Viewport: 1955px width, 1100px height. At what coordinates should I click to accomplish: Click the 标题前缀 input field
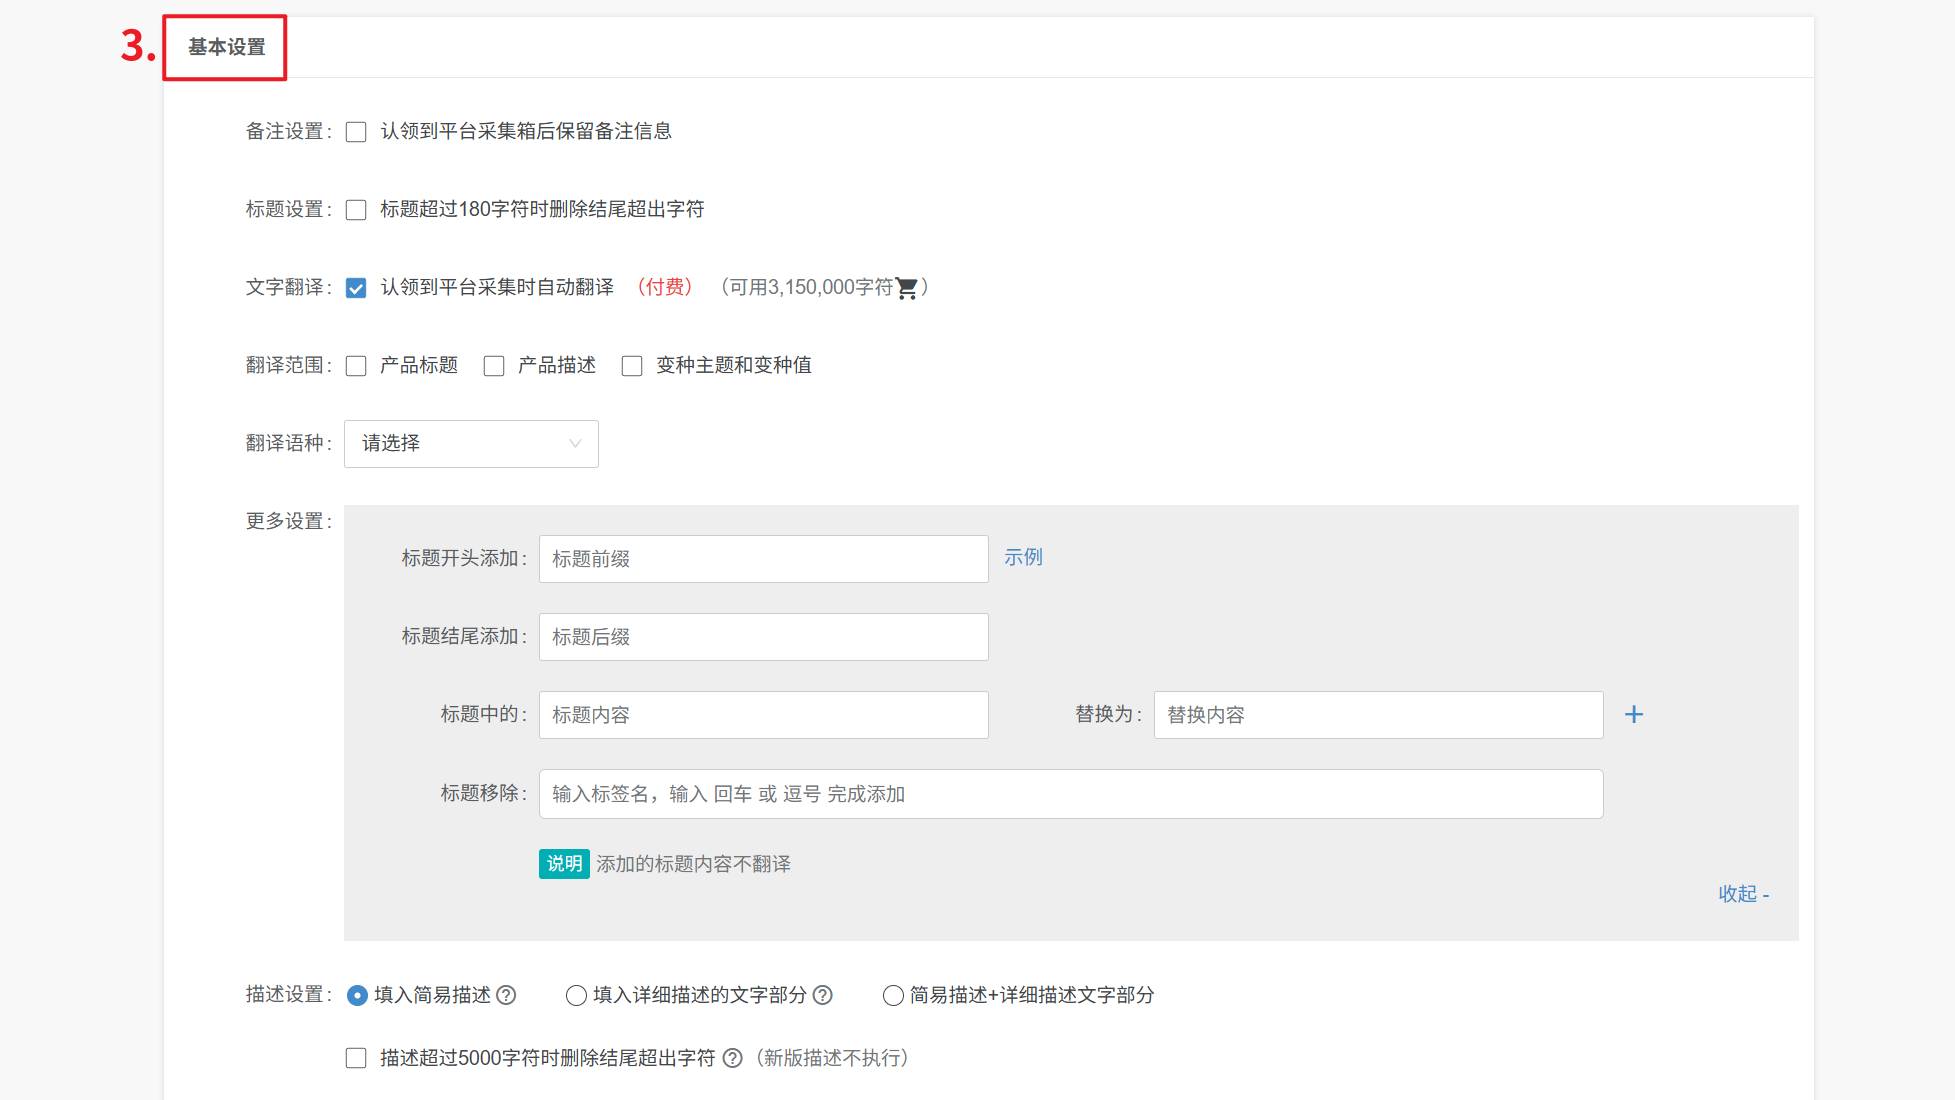[x=763, y=559]
